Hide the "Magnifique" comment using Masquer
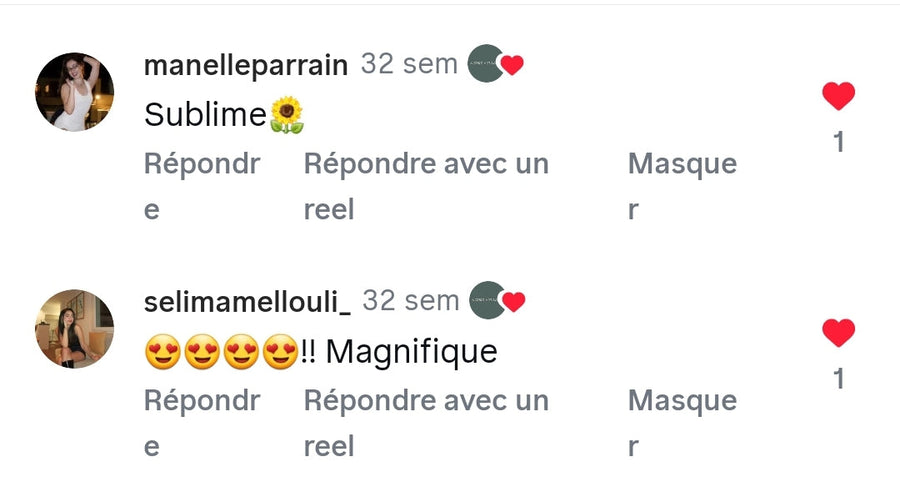Image resolution: width=900 pixels, height=487 pixels. [682, 401]
